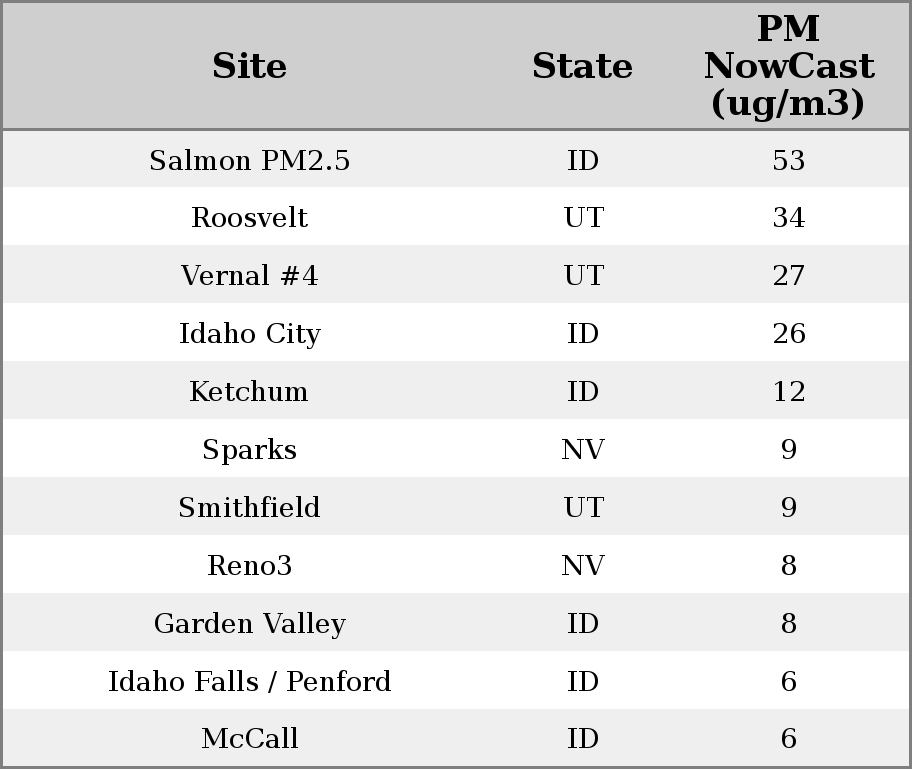Click the PM NowCast column header
The width and height of the screenshot is (912, 769).
pyautogui.click(x=788, y=66)
